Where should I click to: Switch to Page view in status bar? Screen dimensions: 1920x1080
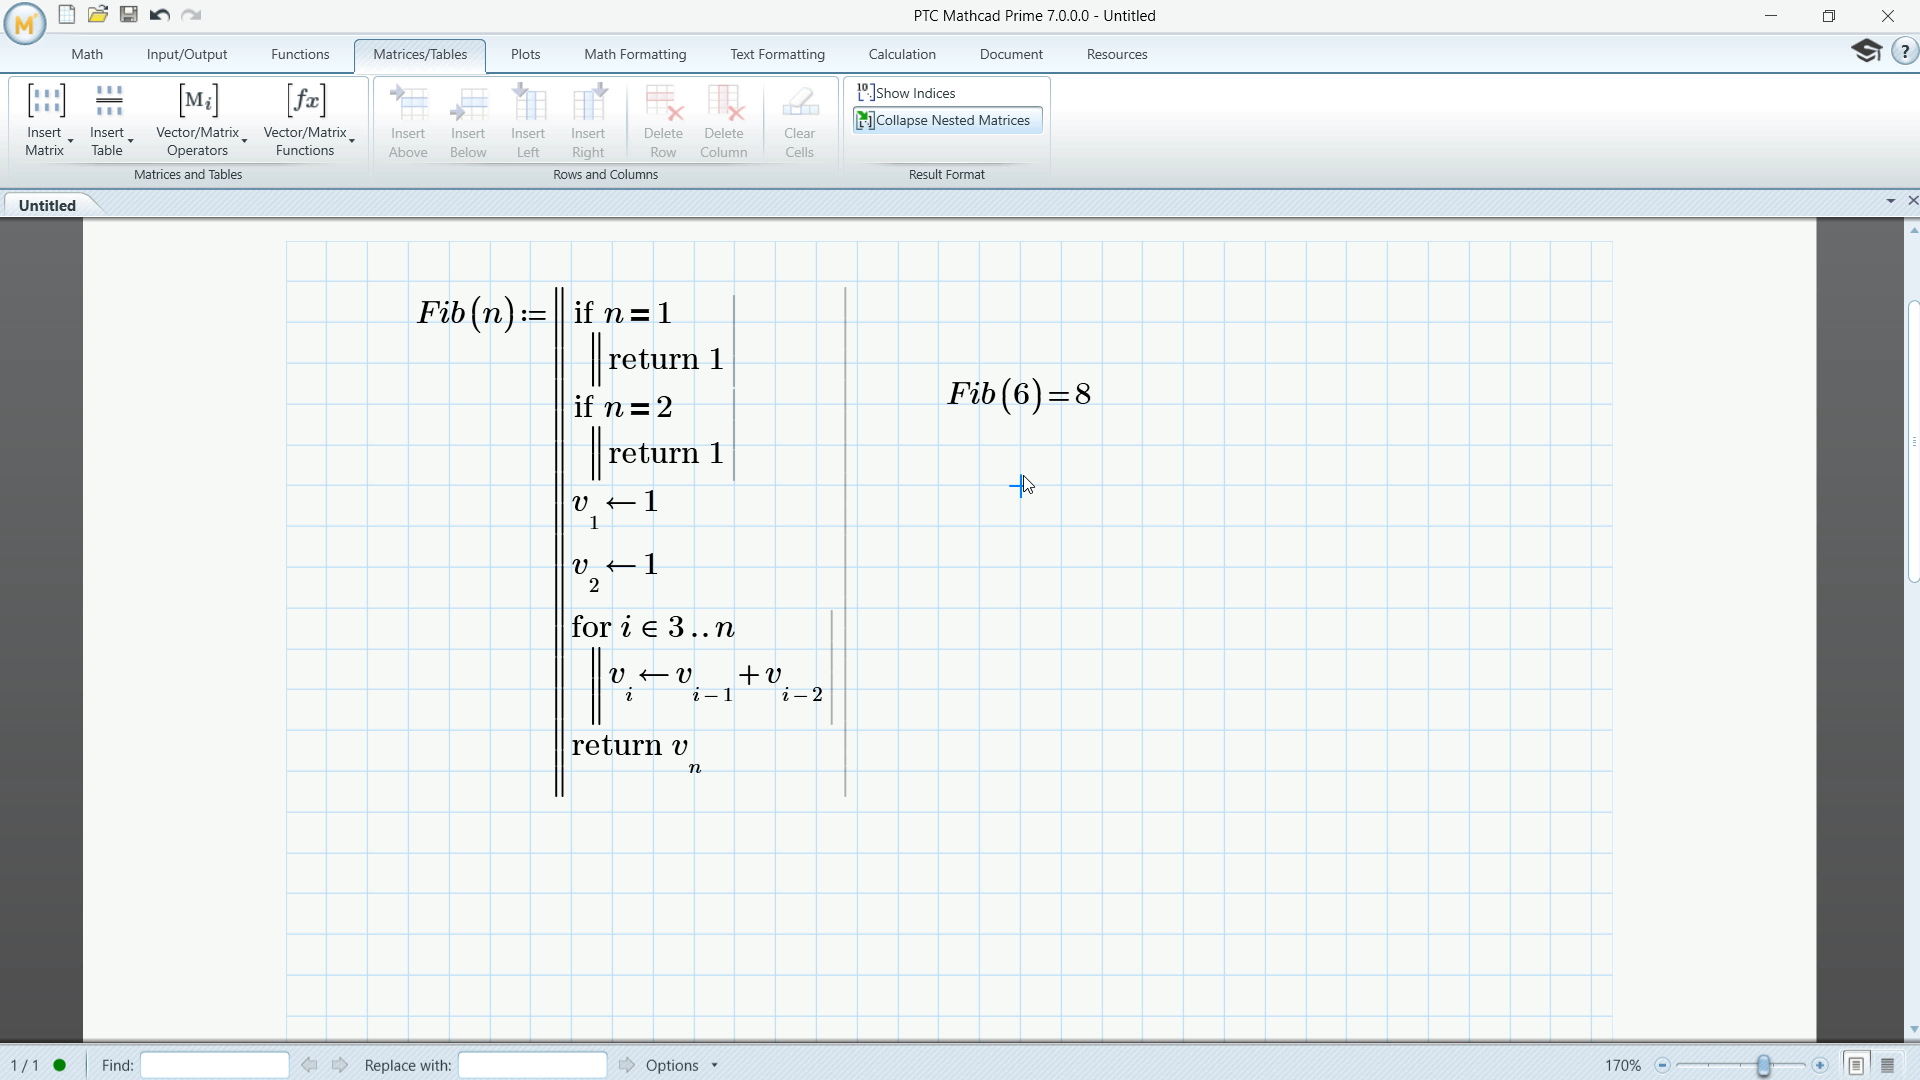pos(1856,1065)
